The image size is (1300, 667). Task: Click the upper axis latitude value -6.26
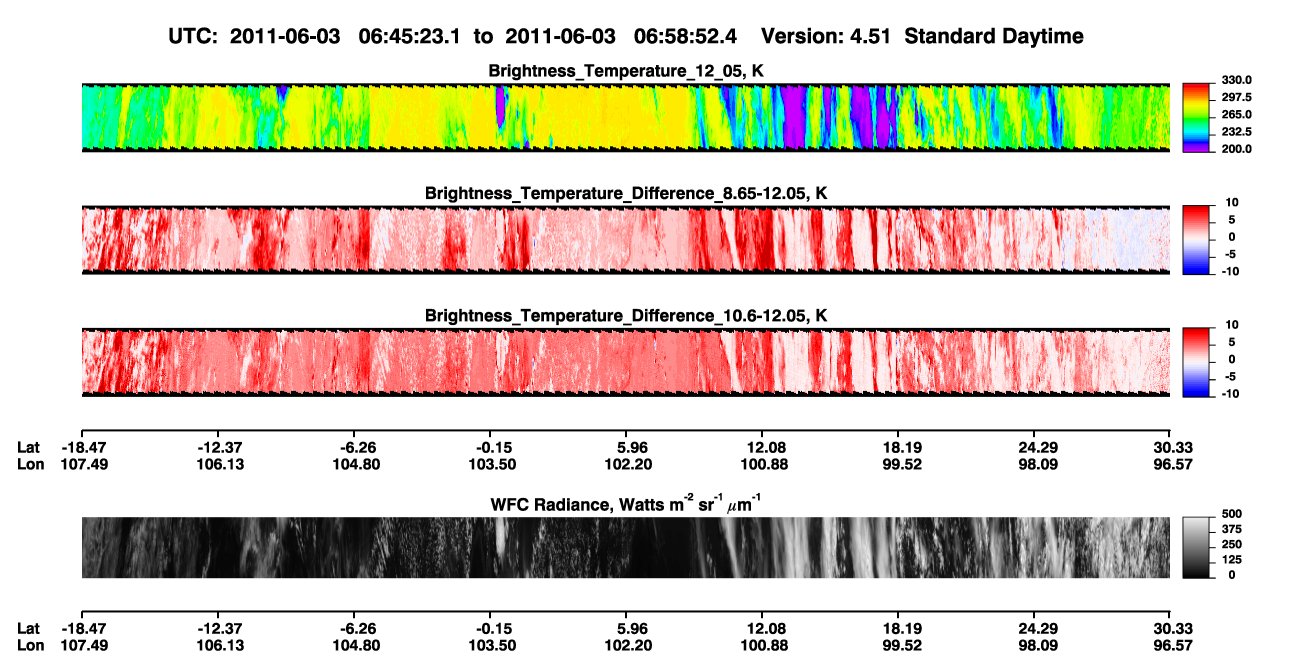click(358, 447)
